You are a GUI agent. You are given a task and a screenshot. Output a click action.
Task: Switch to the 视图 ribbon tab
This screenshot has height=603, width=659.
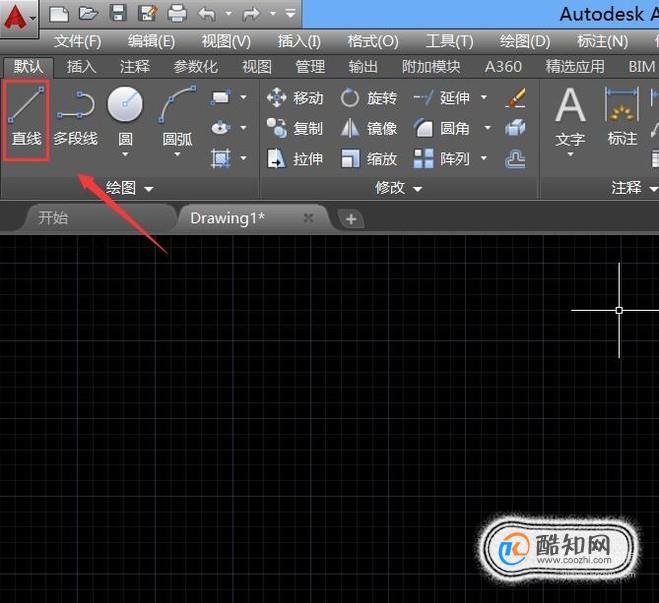(x=257, y=67)
